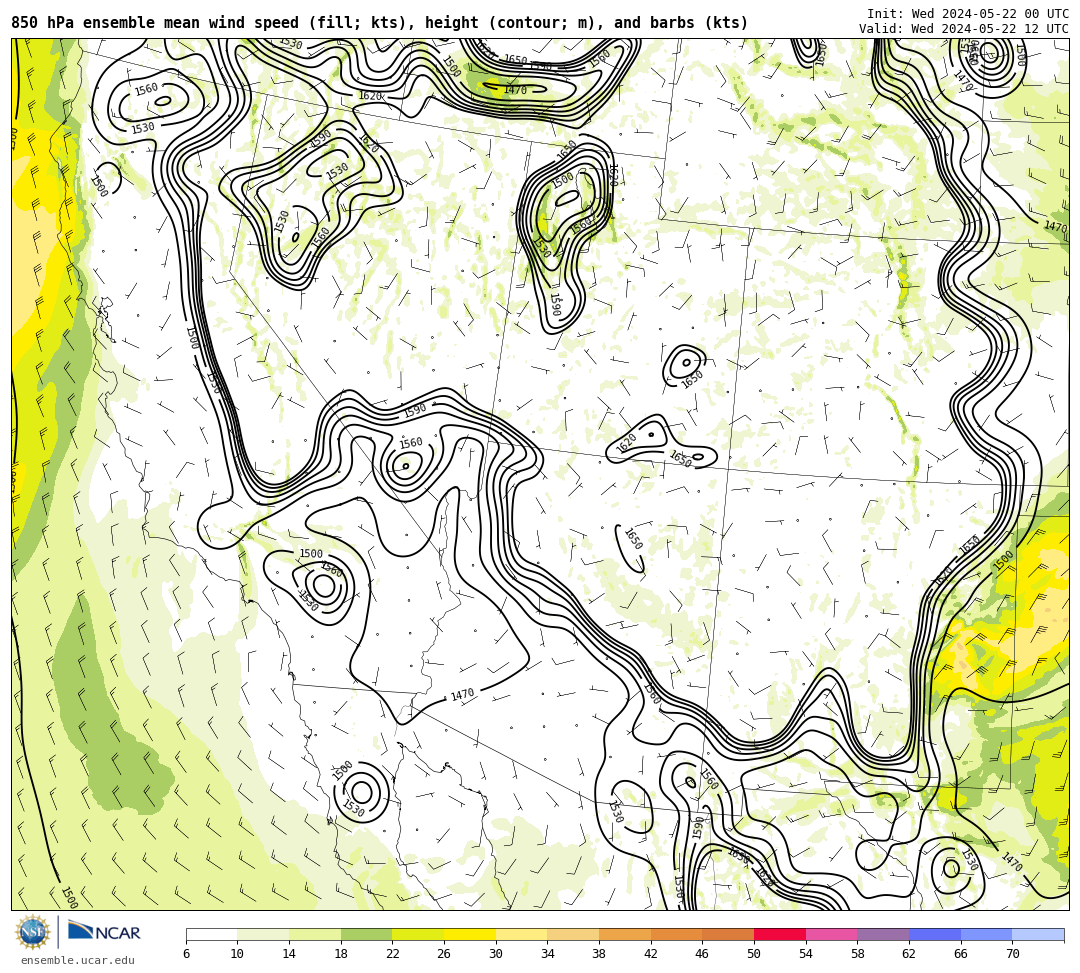The width and height of the screenshot is (1080, 973).
Task: Click the legend tick label 22
Action: click(x=393, y=954)
